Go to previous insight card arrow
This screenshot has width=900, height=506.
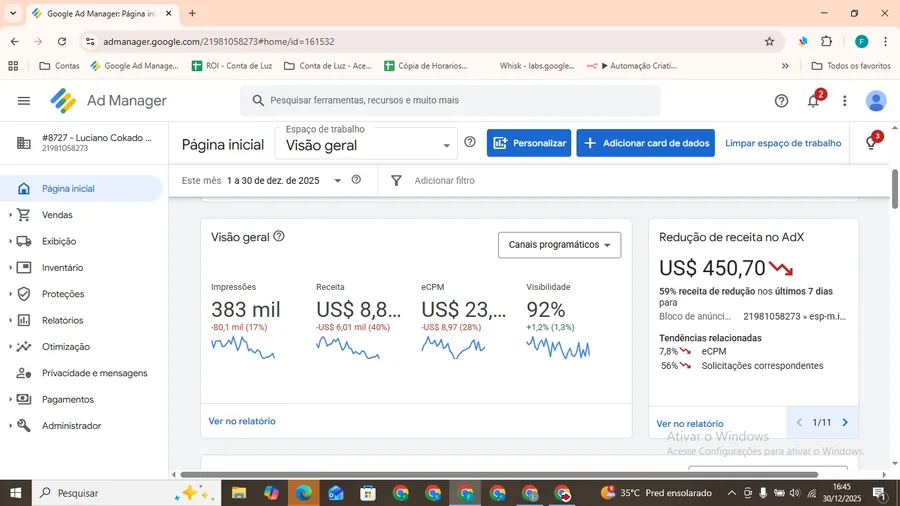tap(799, 423)
